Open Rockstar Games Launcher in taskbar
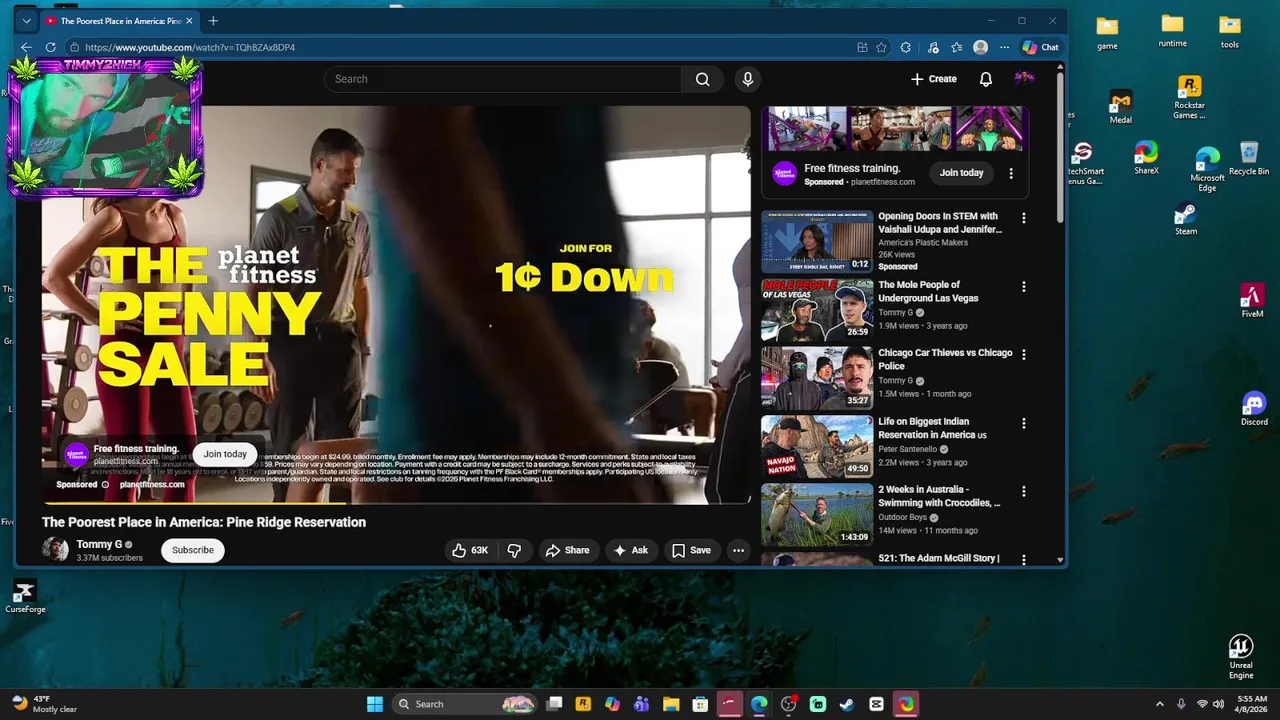 pyautogui.click(x=583, y=704)
